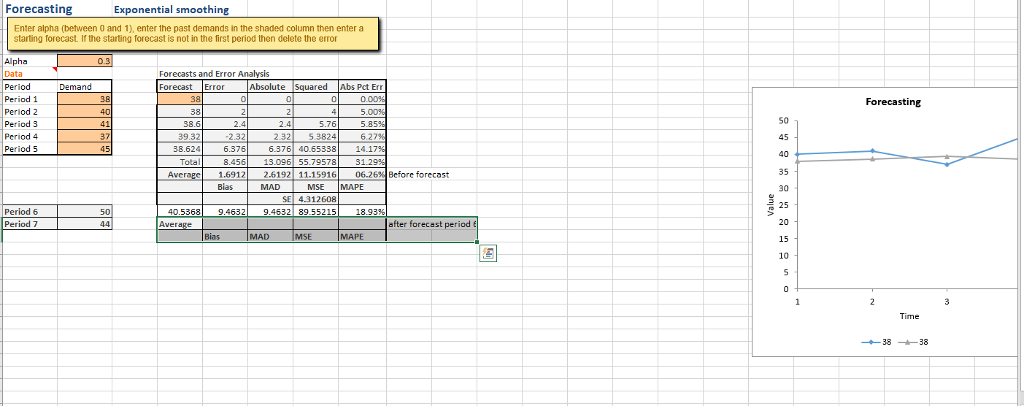The image size is (1024, 406).
Task: Click the Period 7 label cell
Action: click(x=30, y=224)
